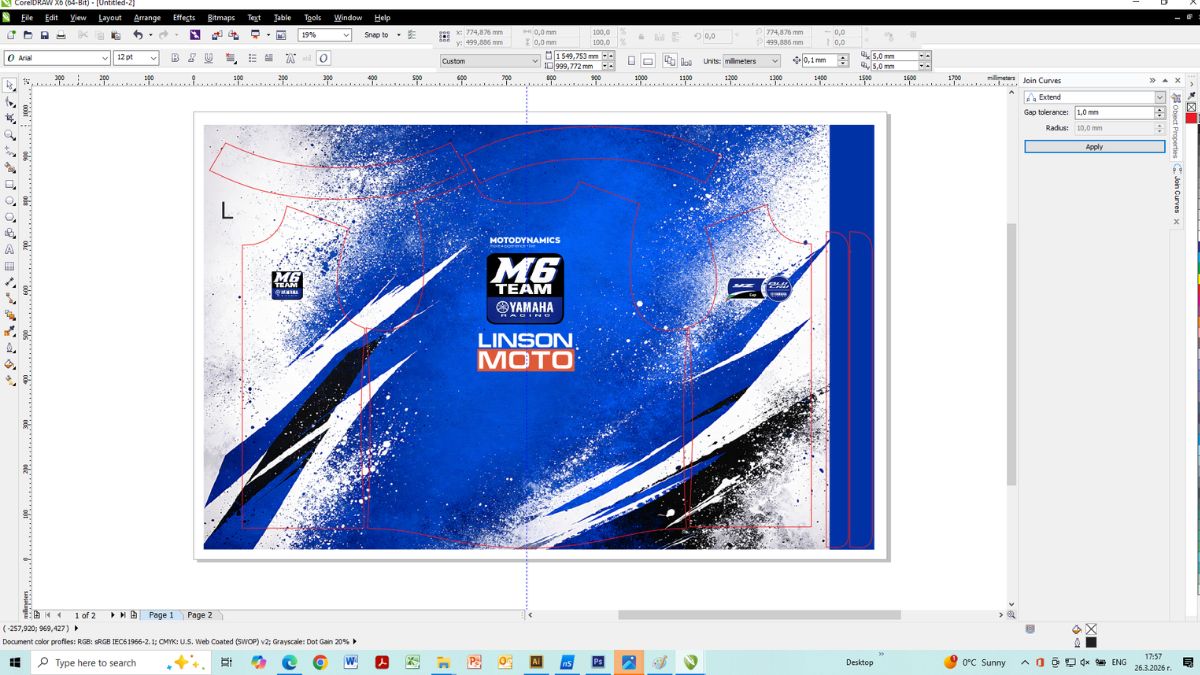Viewport: 1200px width, 675px height.
Task: Open the Units millimeters dropdown
Action: [775, 61]
